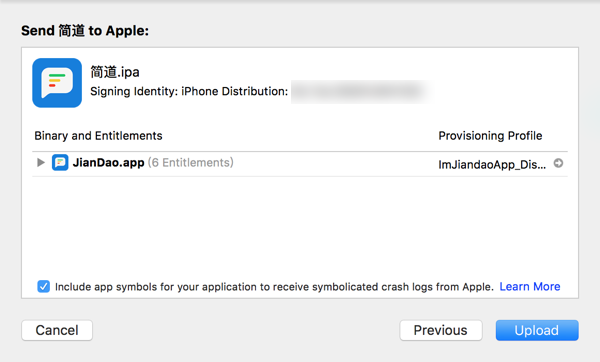Click the 'Include app symbols' checkbox label text
Viewport: 600px width, 362px height.
[274, 287]
